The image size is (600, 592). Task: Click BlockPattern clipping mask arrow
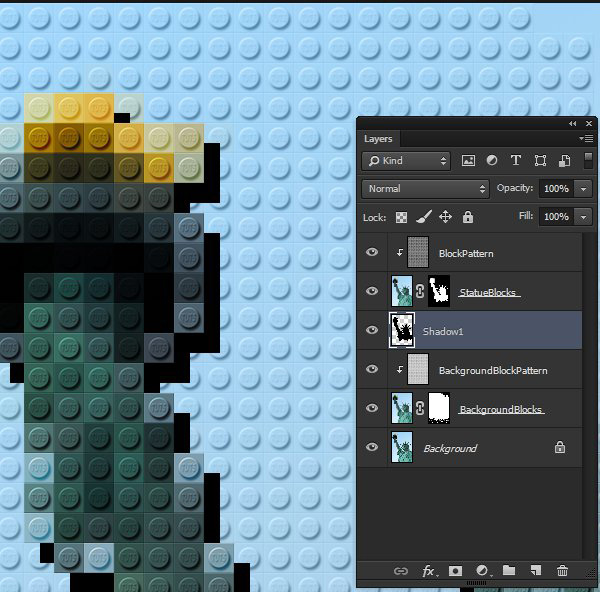(x=399, y=252)
